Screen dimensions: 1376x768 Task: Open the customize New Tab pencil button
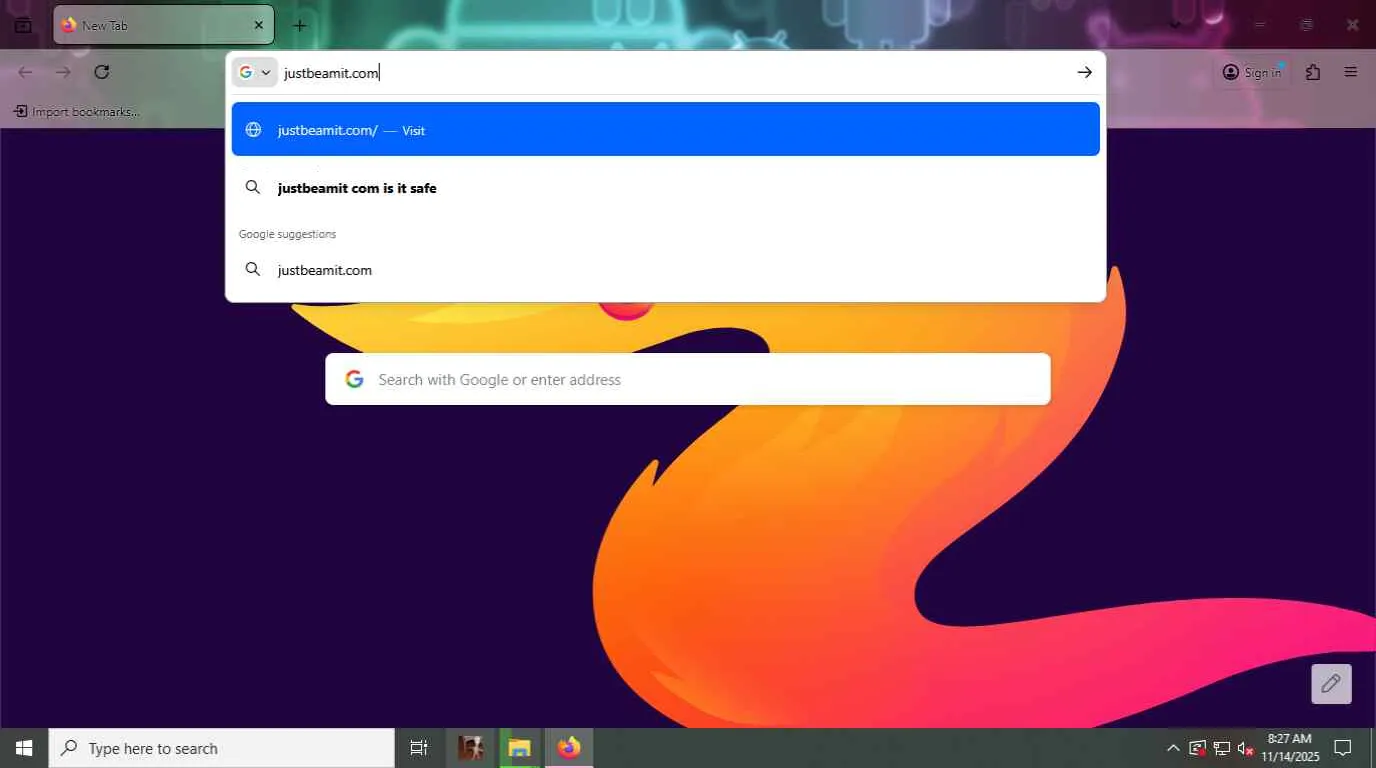coord(1331,684)
